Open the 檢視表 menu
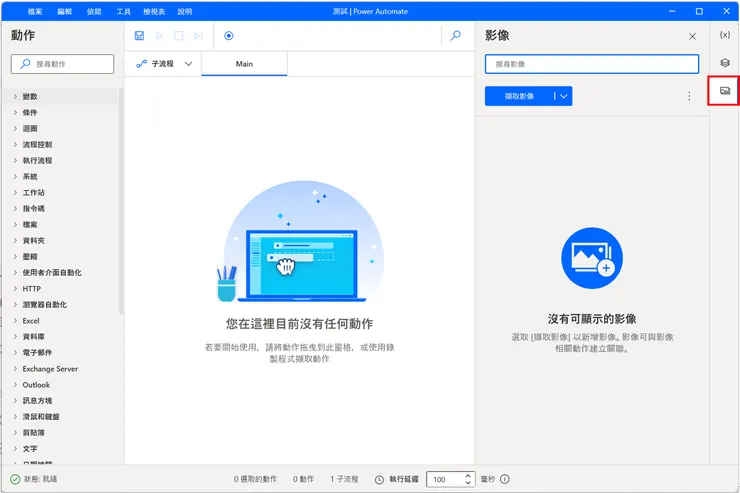This screenshot has width=740, height=493. tap(154, 11)
